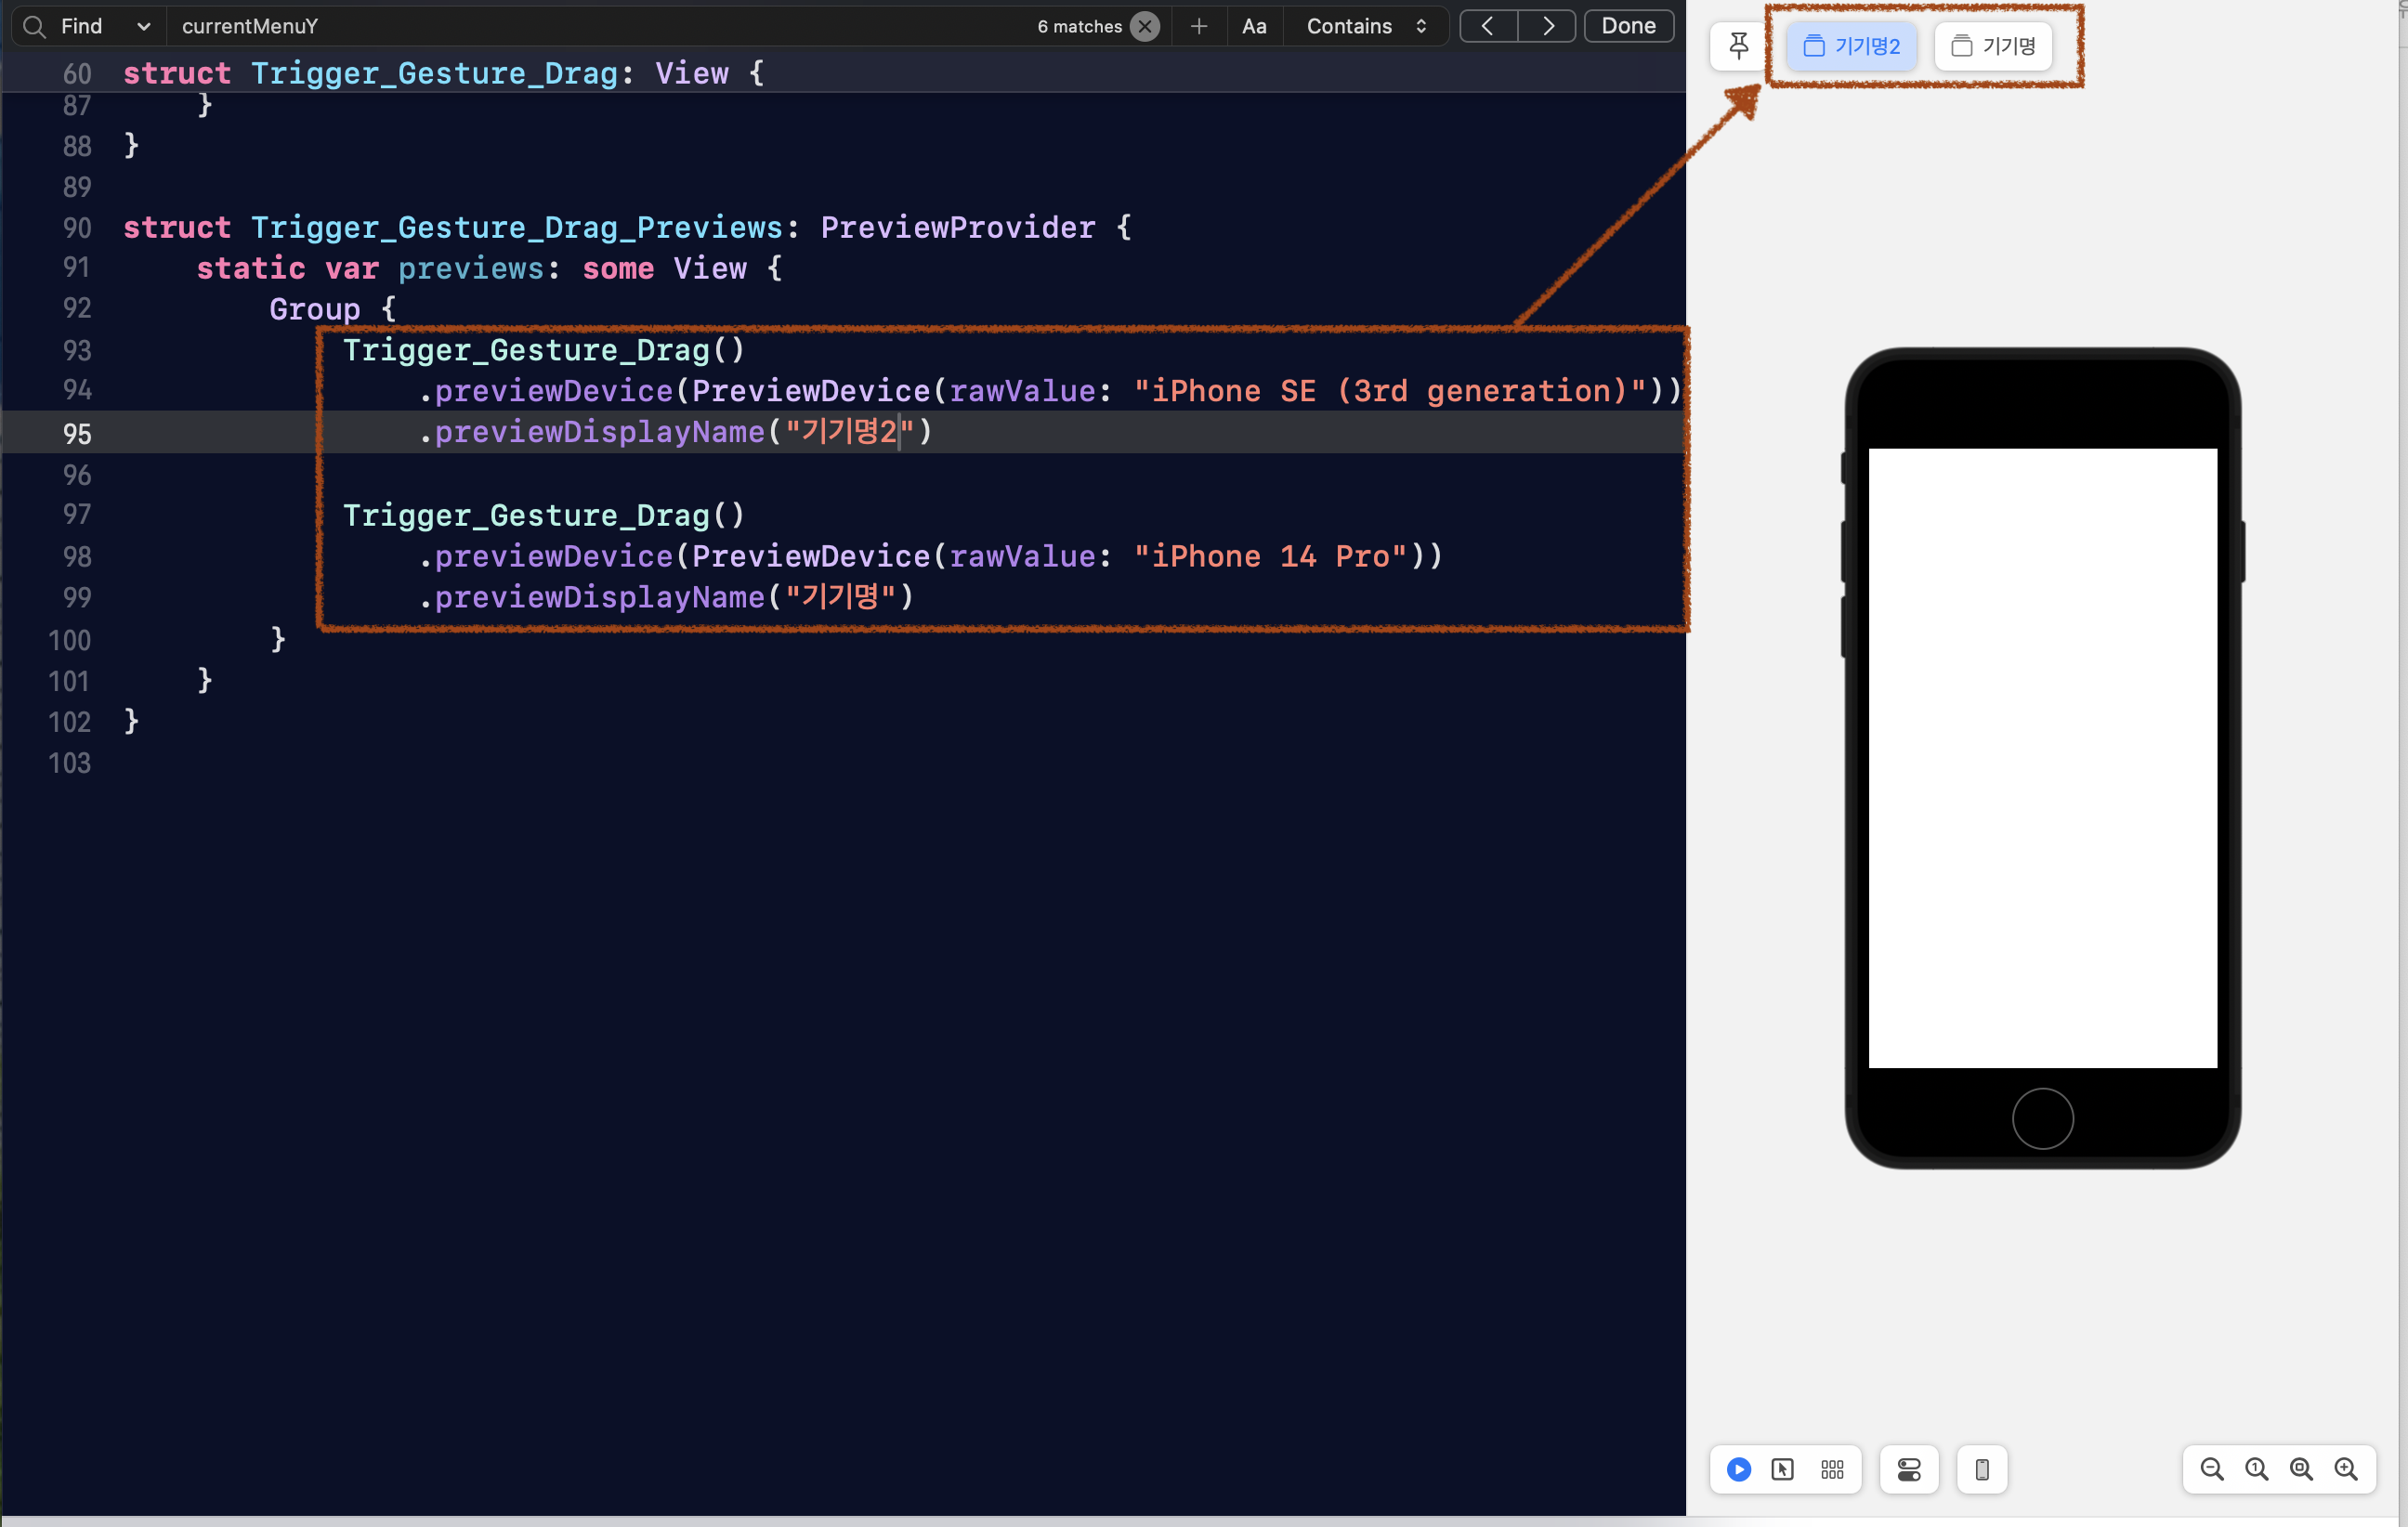The height and width of the screenshot is (1527, 2408).
Task: Add search term with plus button
Action: [x=1198, y=27]
